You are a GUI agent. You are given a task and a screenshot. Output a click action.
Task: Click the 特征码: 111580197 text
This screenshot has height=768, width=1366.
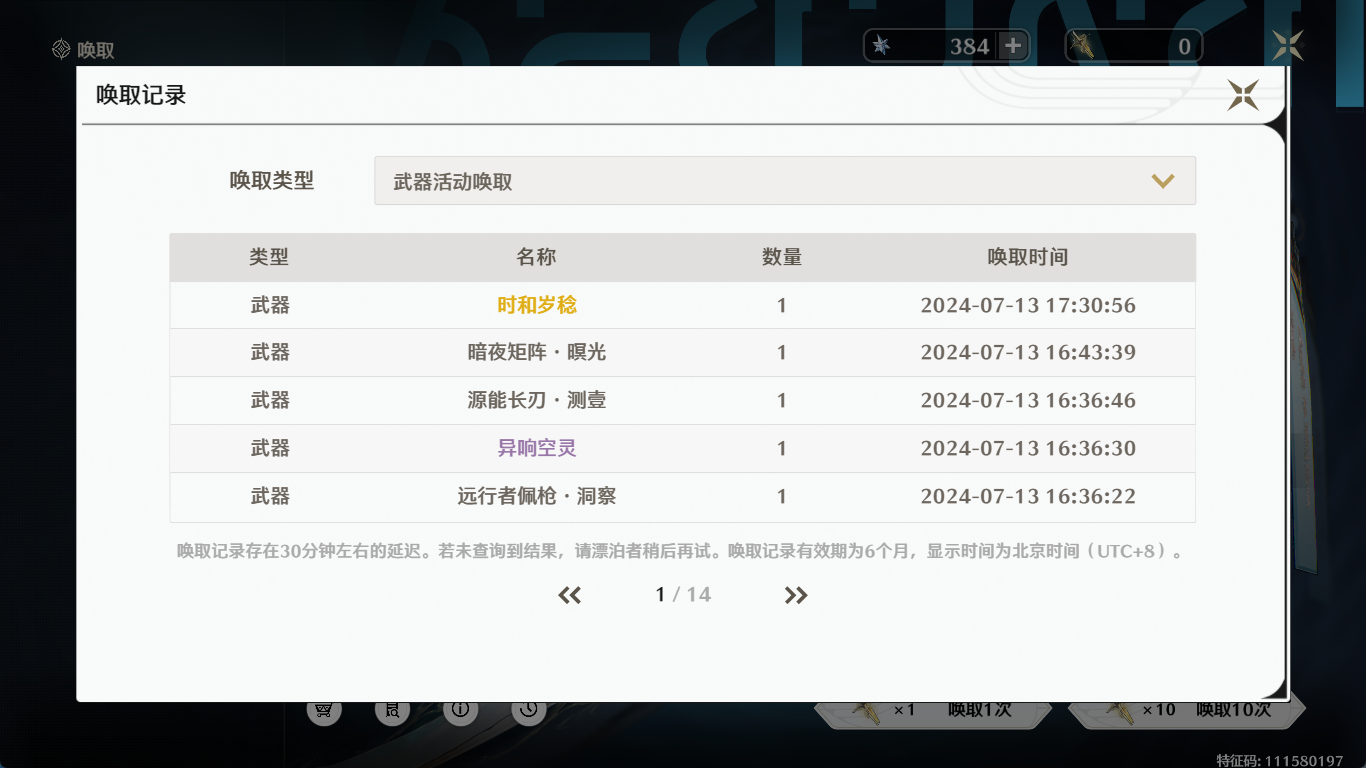[1280, 760]
